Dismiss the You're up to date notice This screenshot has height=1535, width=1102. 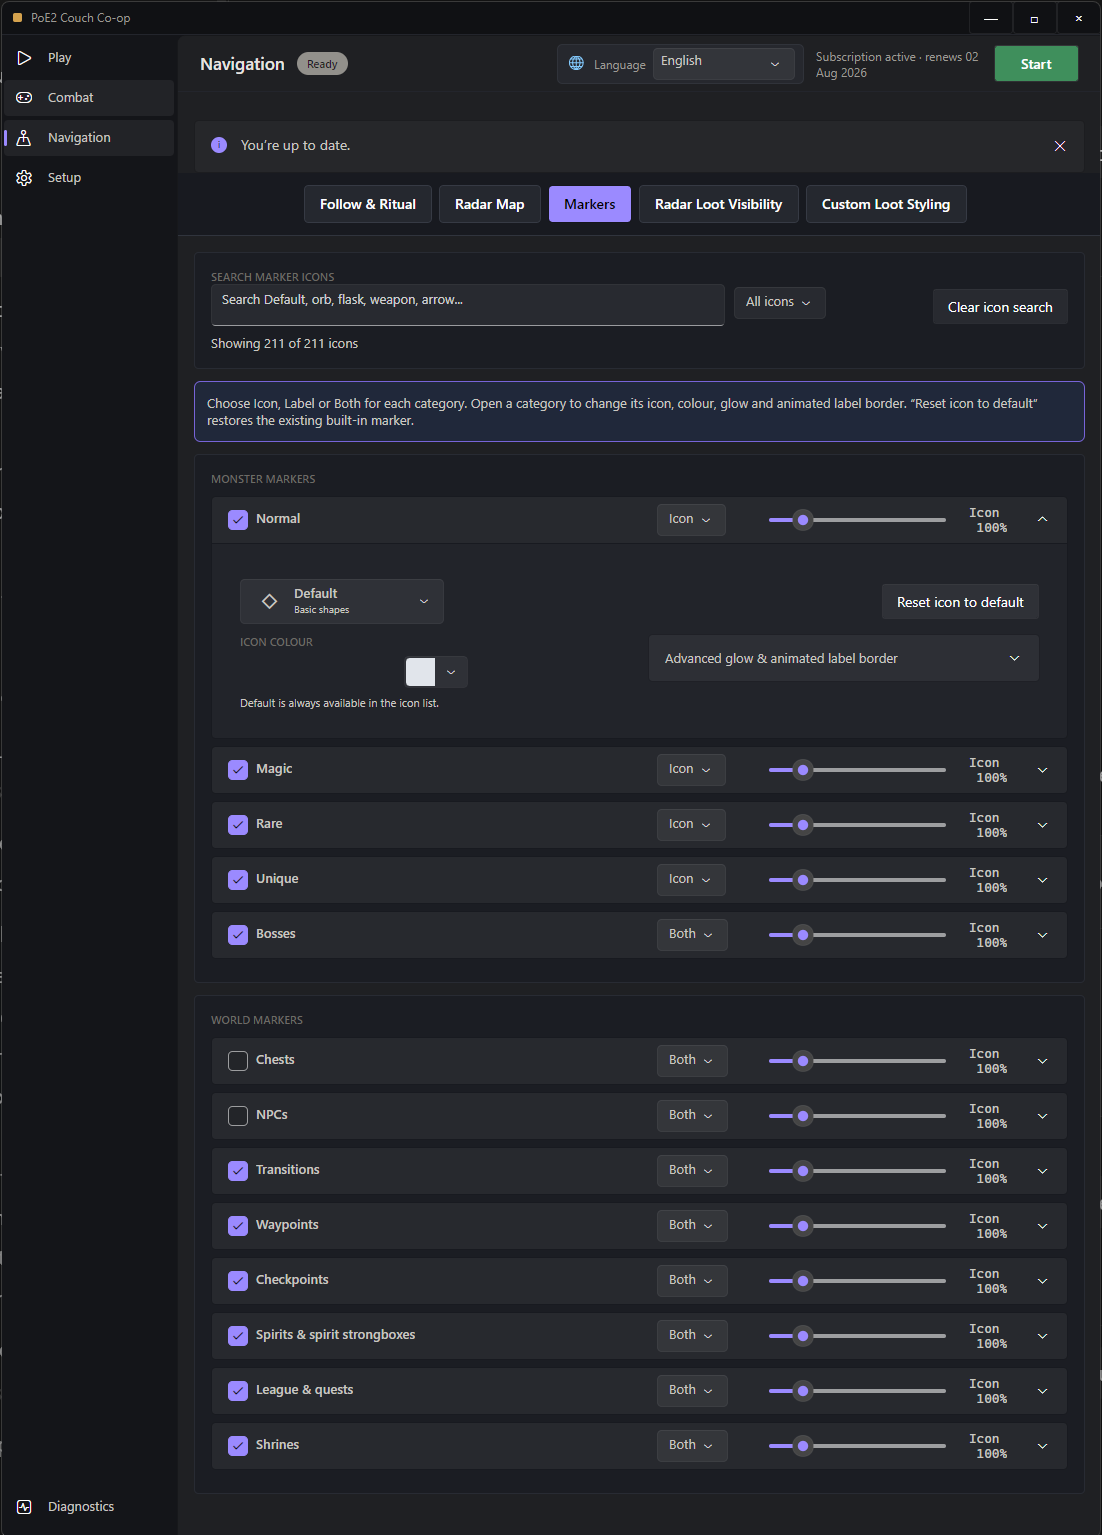pyautogui.click(x=1060, y=146)
